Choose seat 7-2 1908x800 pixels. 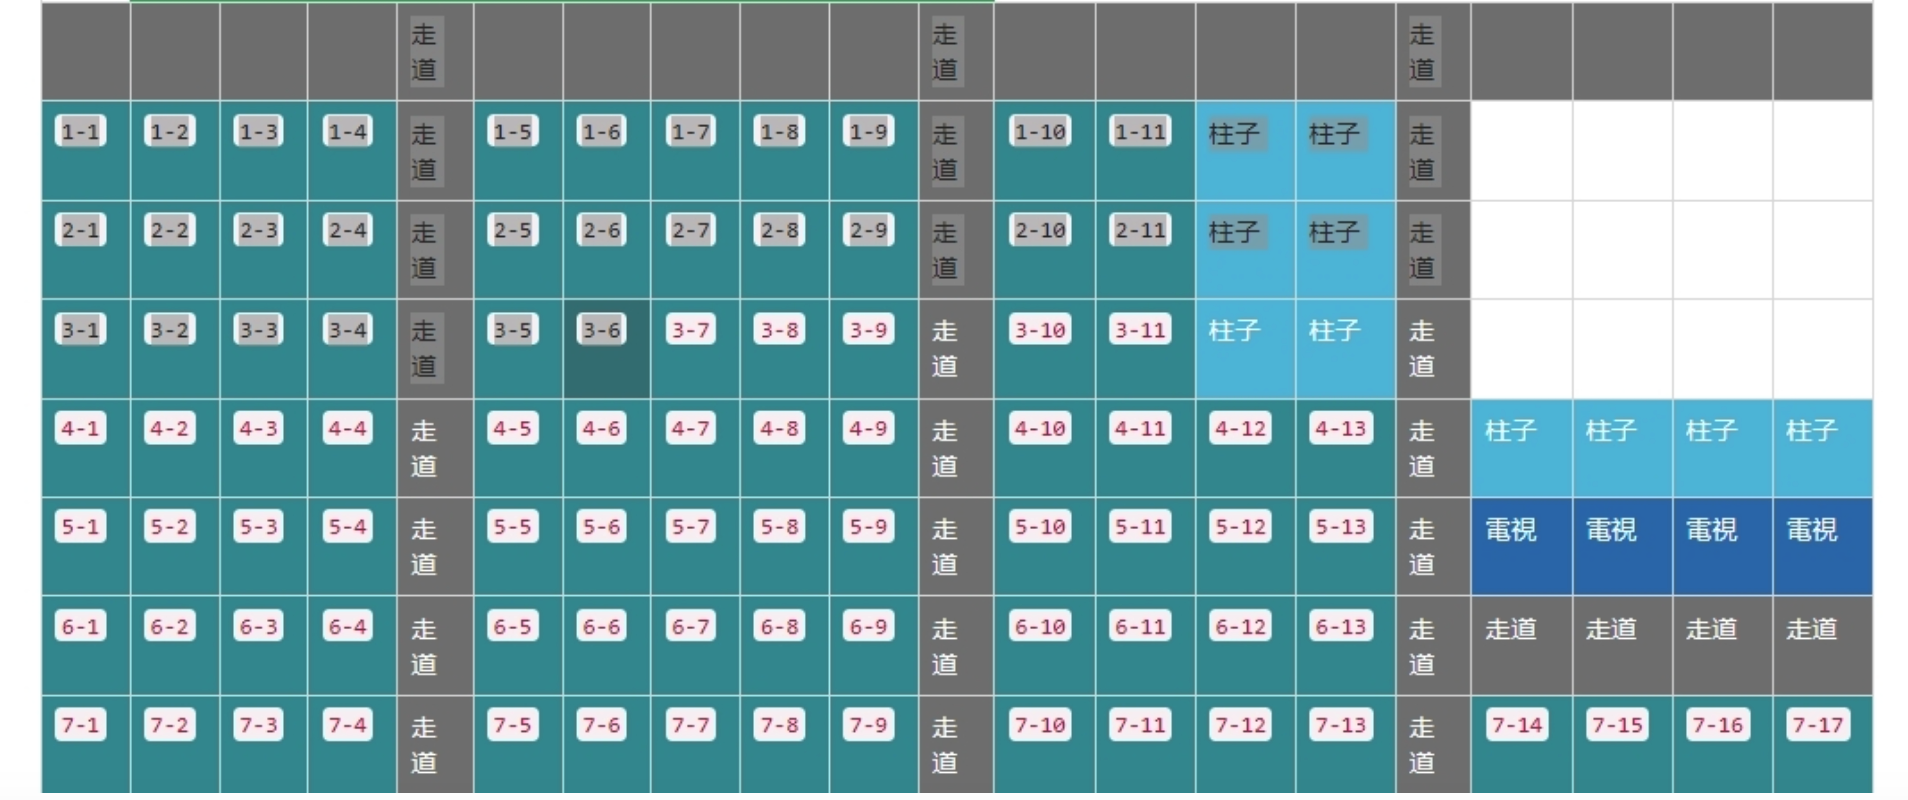point(169,725)
